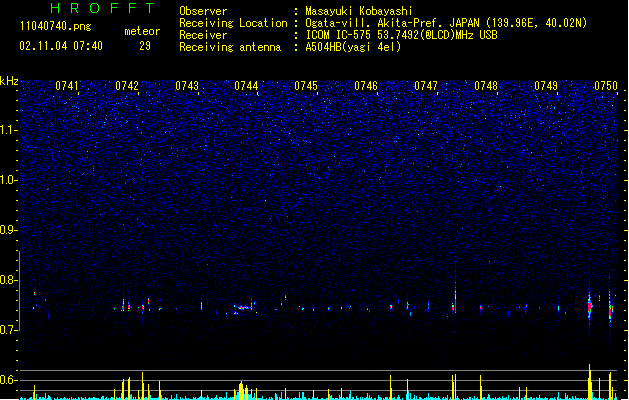Click the HROFFT title text

tap(102, 8)
